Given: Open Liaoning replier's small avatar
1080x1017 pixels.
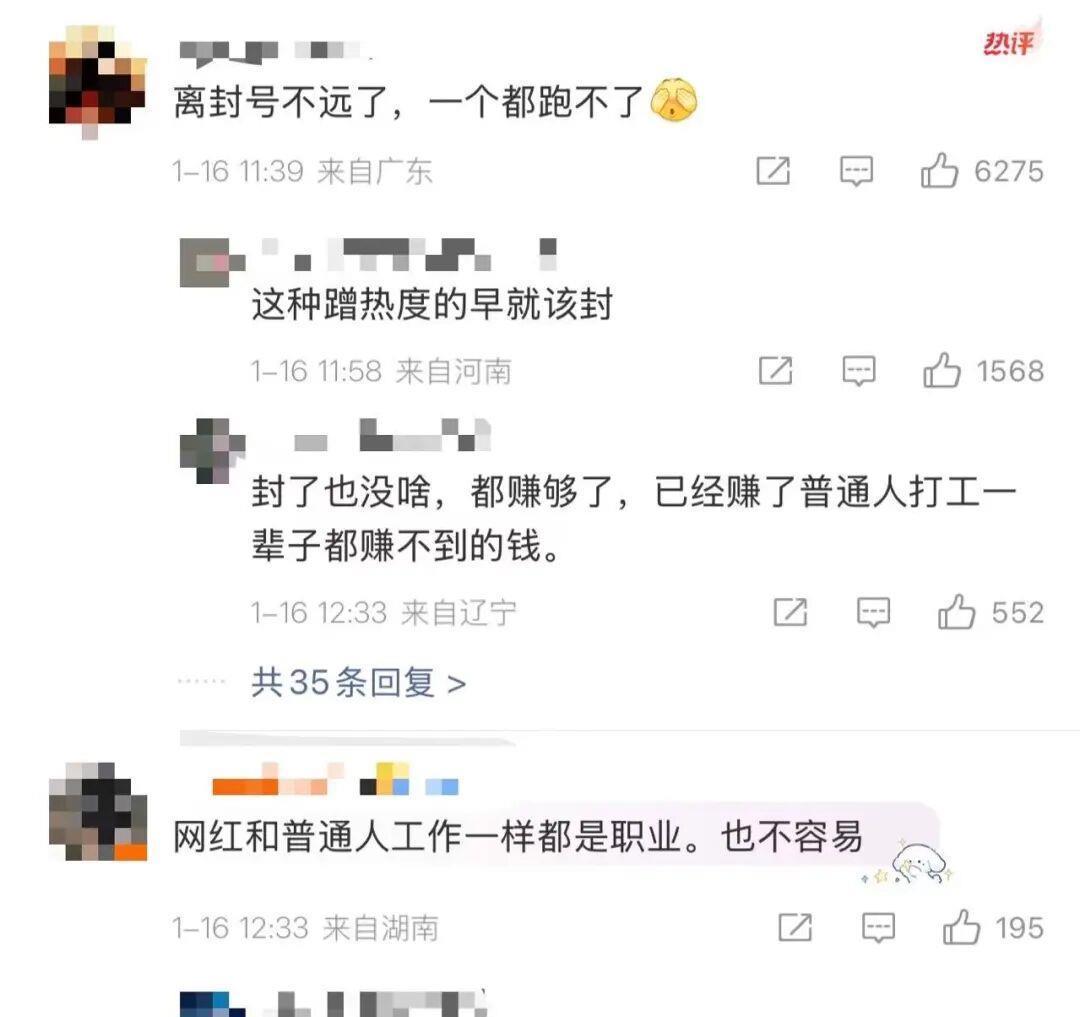Looking at the screenshot, I should point(212,451).
